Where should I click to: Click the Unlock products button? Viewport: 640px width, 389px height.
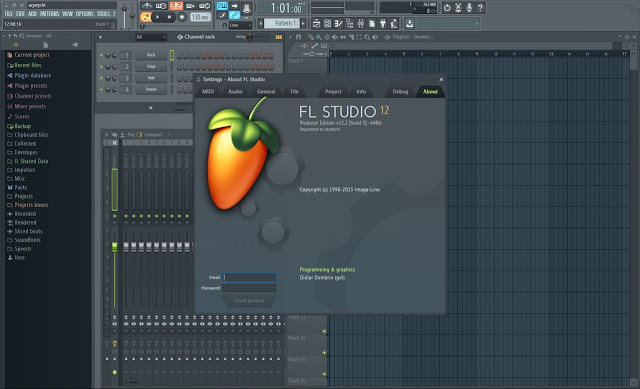tap(249, 300)
